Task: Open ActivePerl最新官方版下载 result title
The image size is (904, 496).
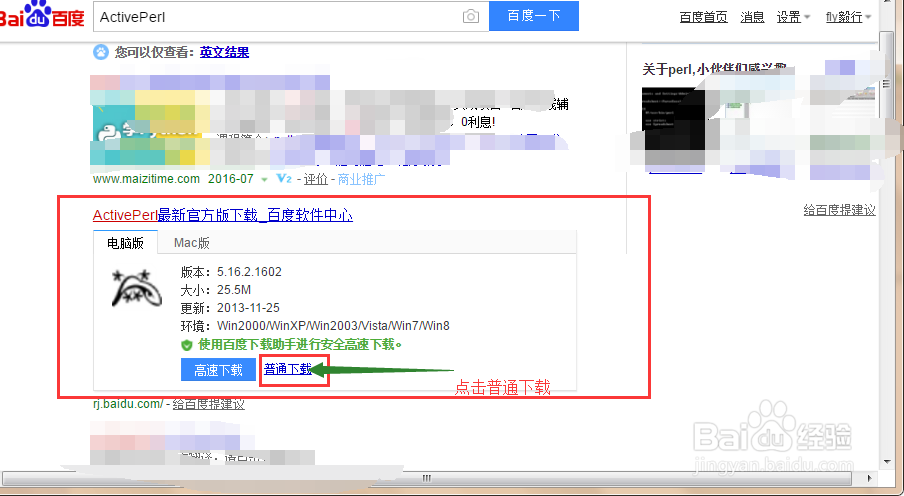Action: click(223, 215)
